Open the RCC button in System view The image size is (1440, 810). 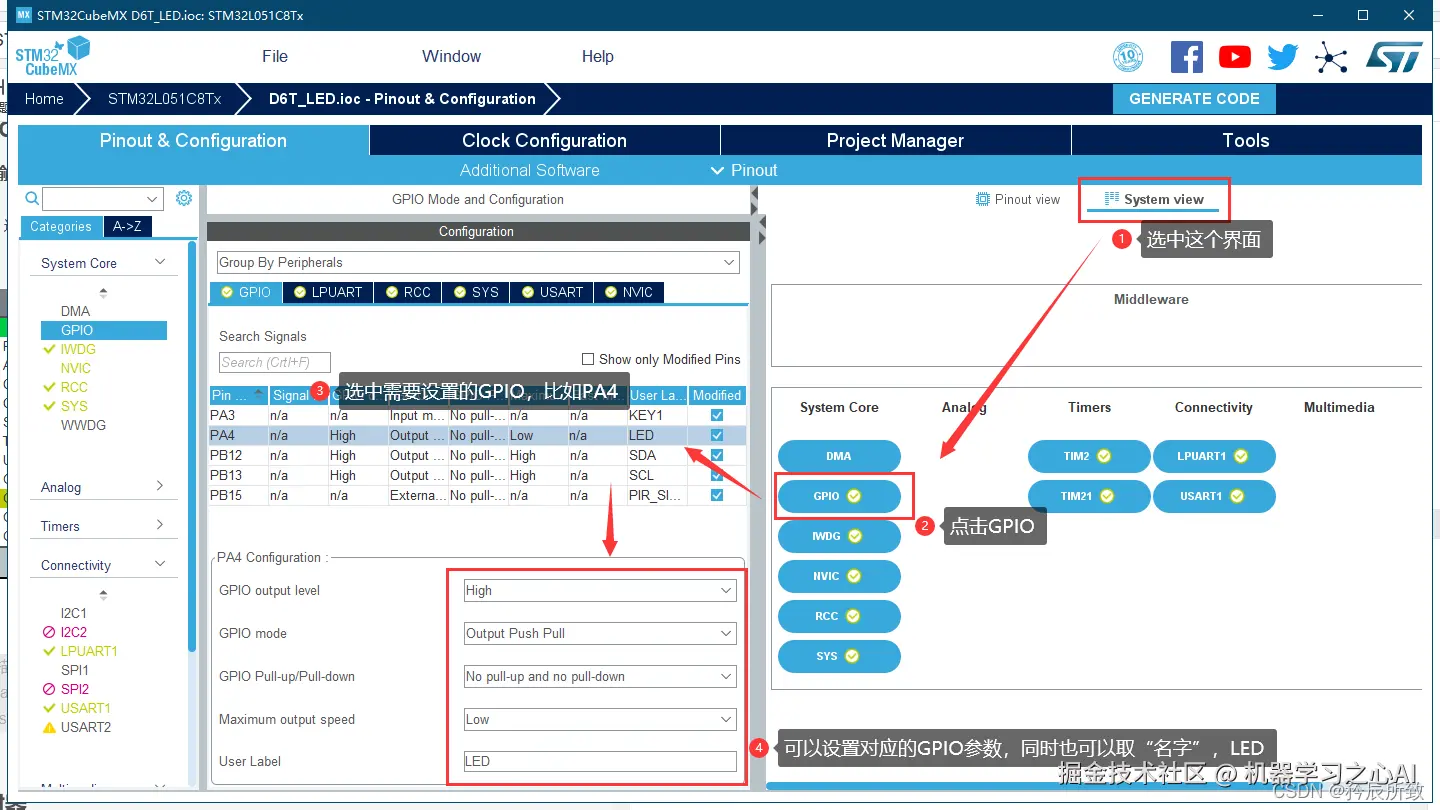pyautogui.click(x=839, y=616)
